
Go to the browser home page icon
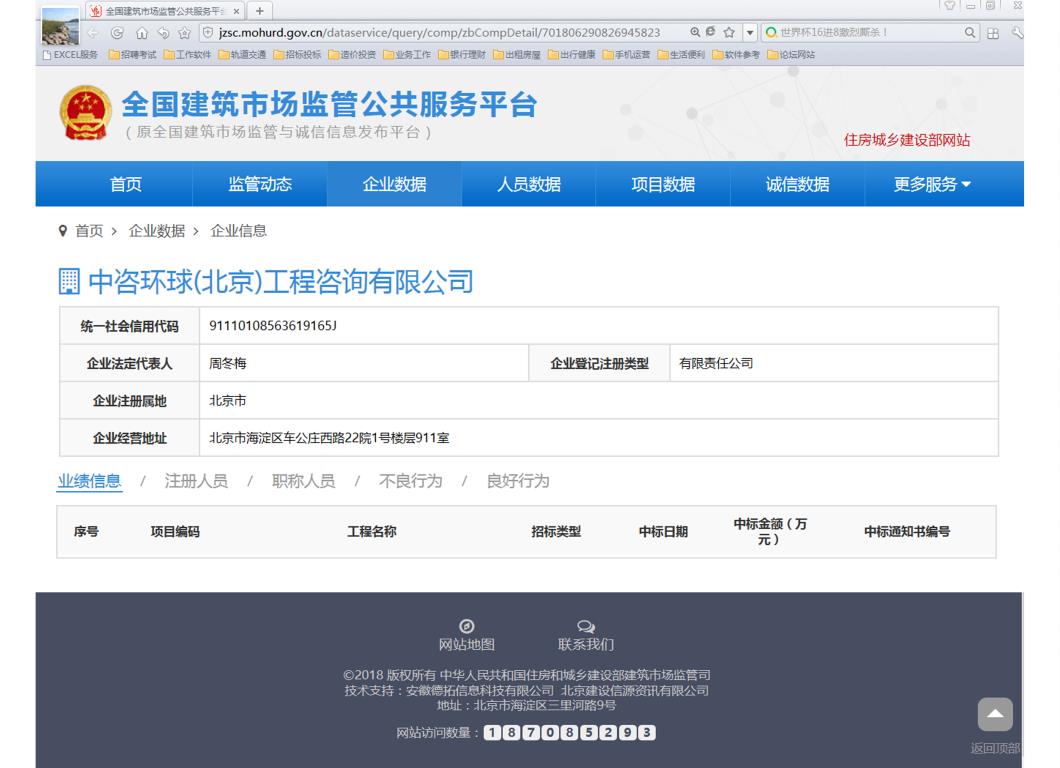coord(141,33)
